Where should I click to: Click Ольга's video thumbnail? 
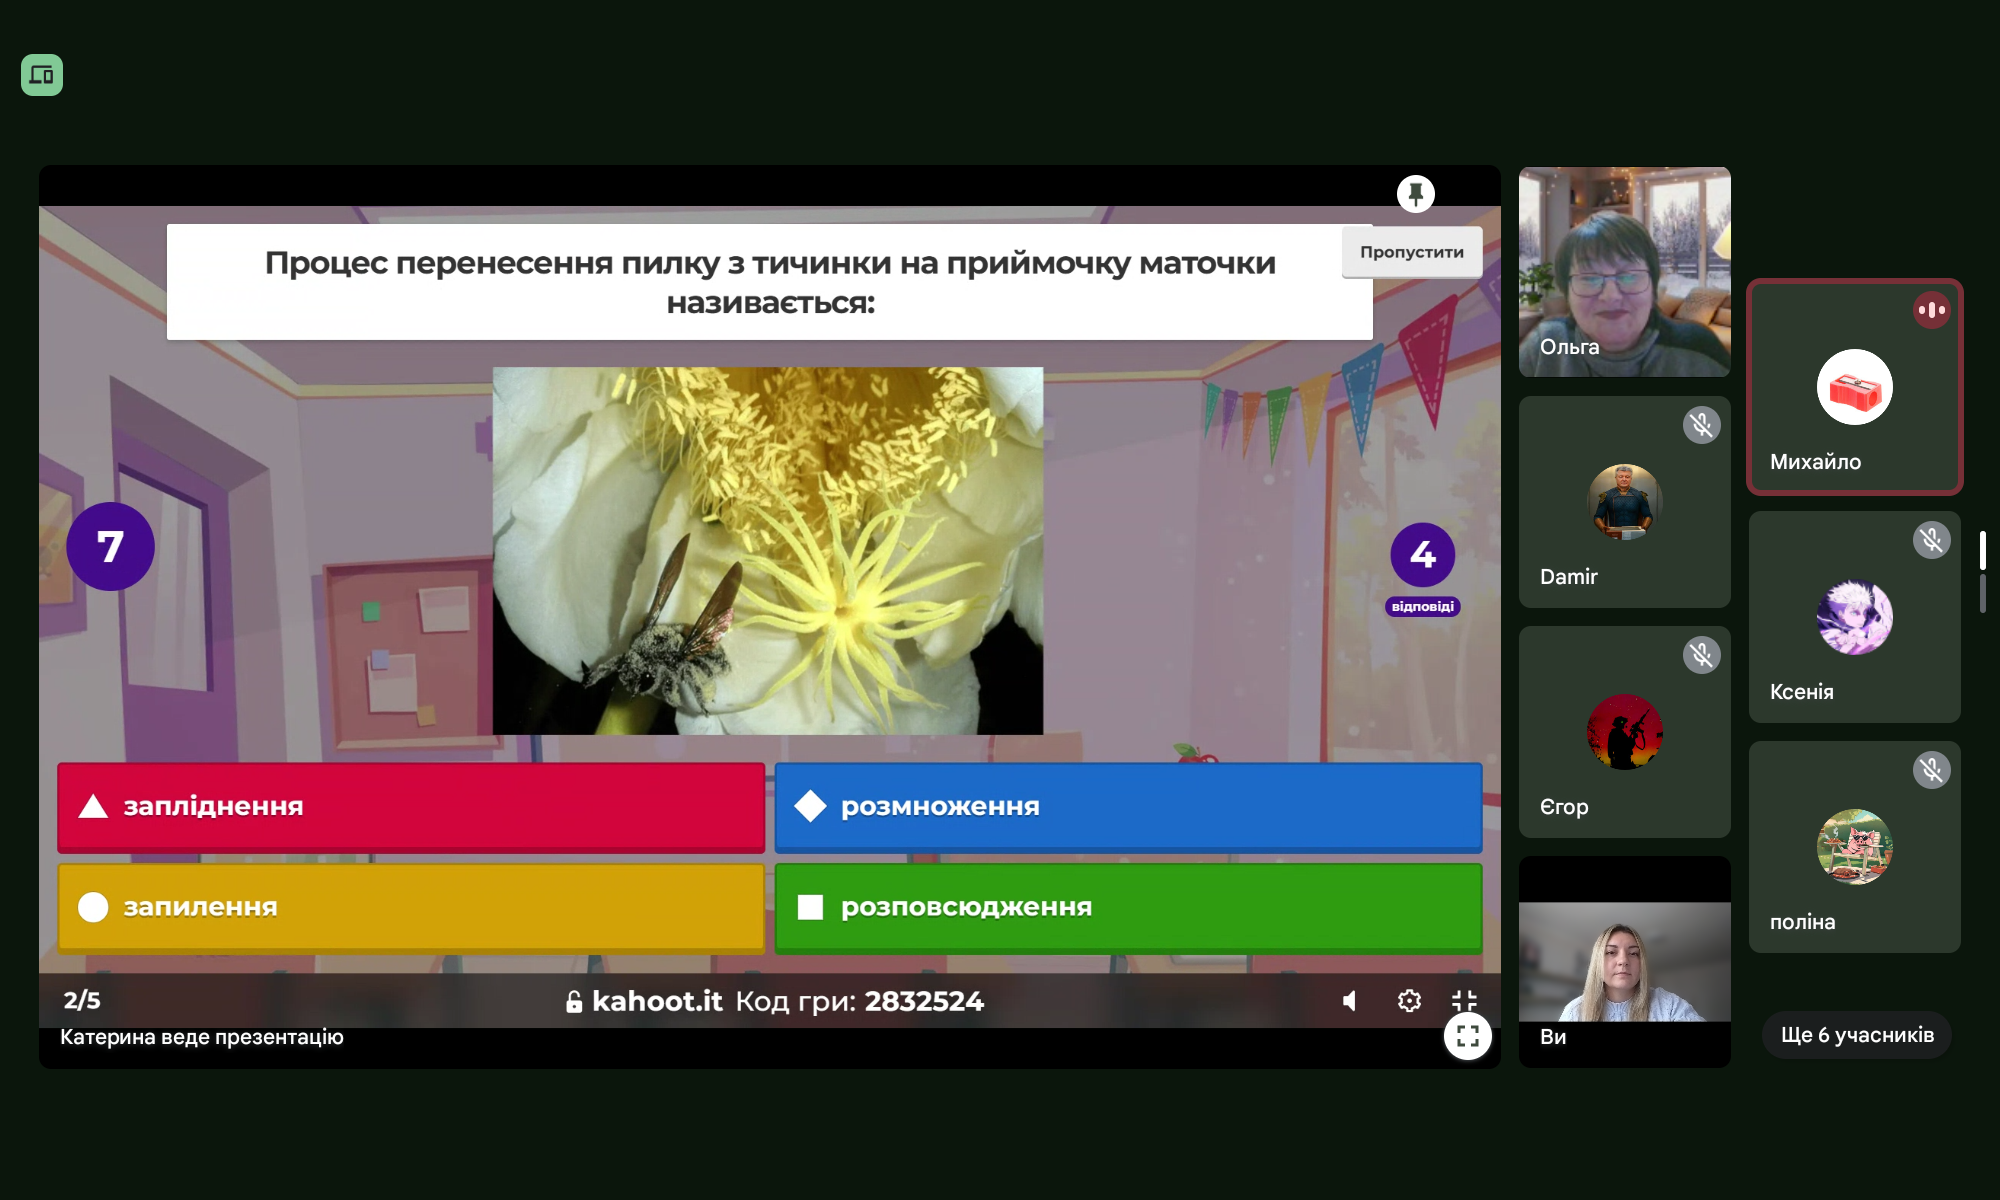click(x=1624, y=272)
